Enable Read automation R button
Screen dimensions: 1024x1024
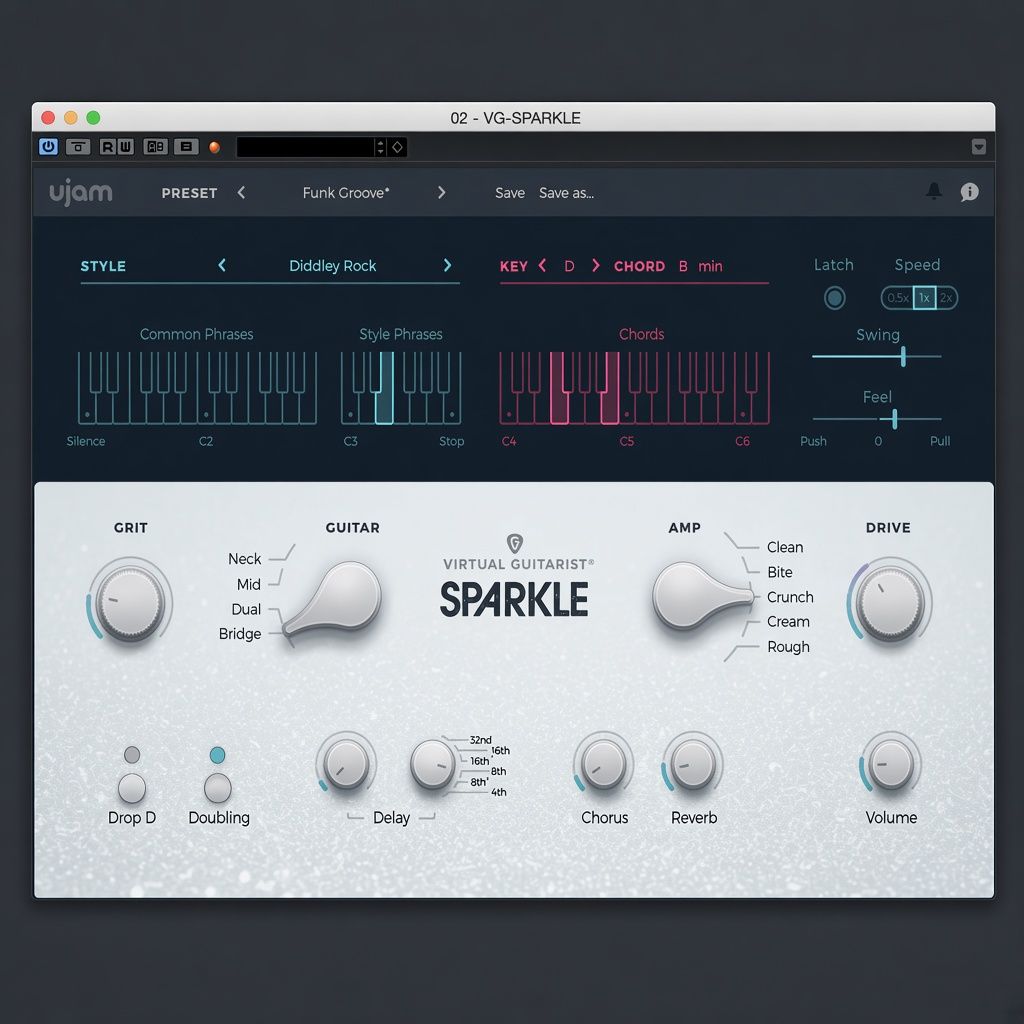point(108,147)
